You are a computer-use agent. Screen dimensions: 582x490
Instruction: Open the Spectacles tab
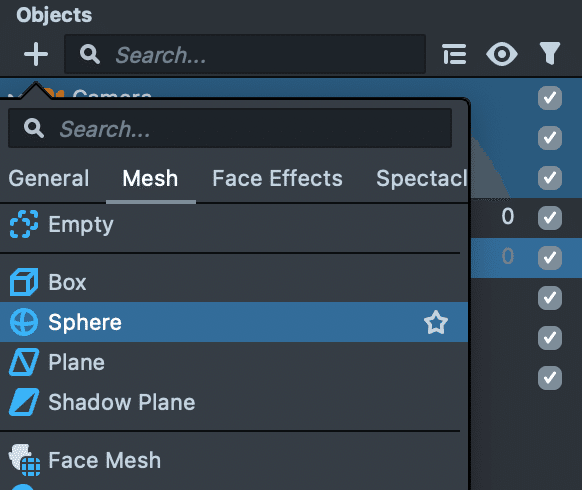pyautogui.click(x=422, y=179)
